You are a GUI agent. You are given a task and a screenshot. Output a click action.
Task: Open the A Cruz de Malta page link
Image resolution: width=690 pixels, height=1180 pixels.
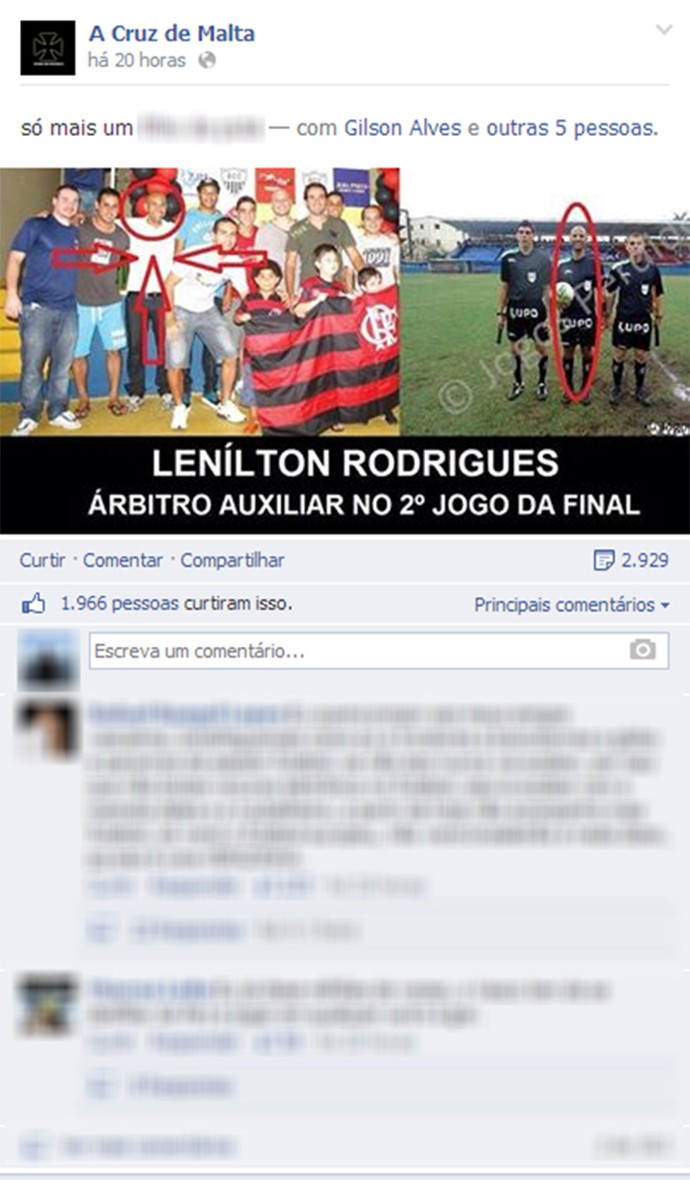click(172, 33)
